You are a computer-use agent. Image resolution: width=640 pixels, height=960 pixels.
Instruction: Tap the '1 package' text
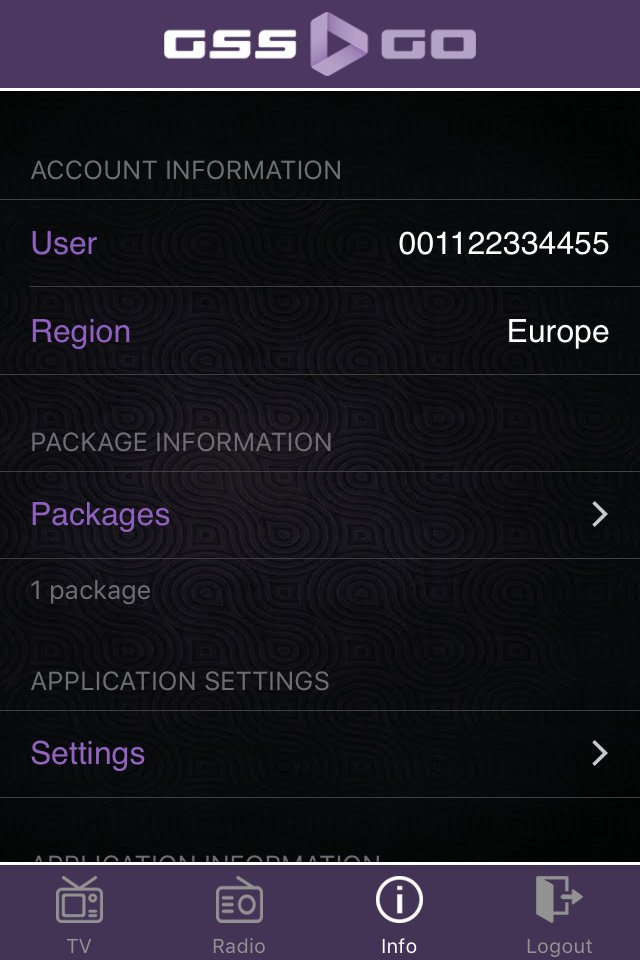[91, 591]
